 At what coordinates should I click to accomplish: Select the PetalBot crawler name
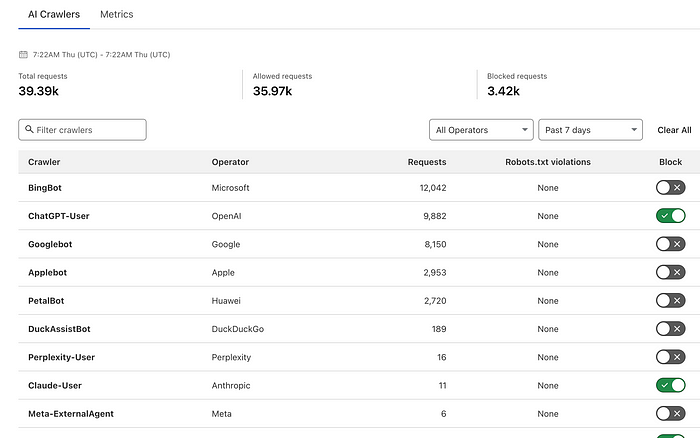(46, 301)
